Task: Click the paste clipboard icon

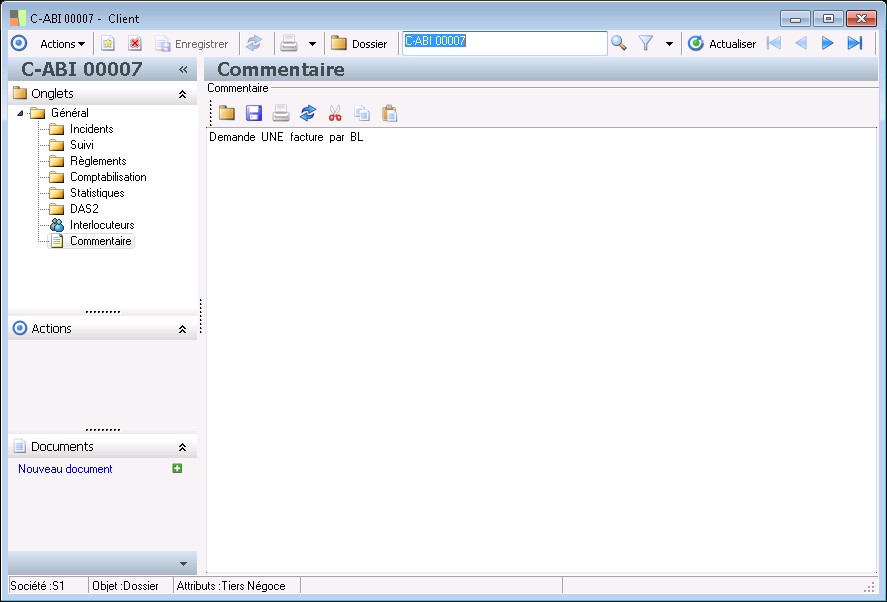Action: 389,113
